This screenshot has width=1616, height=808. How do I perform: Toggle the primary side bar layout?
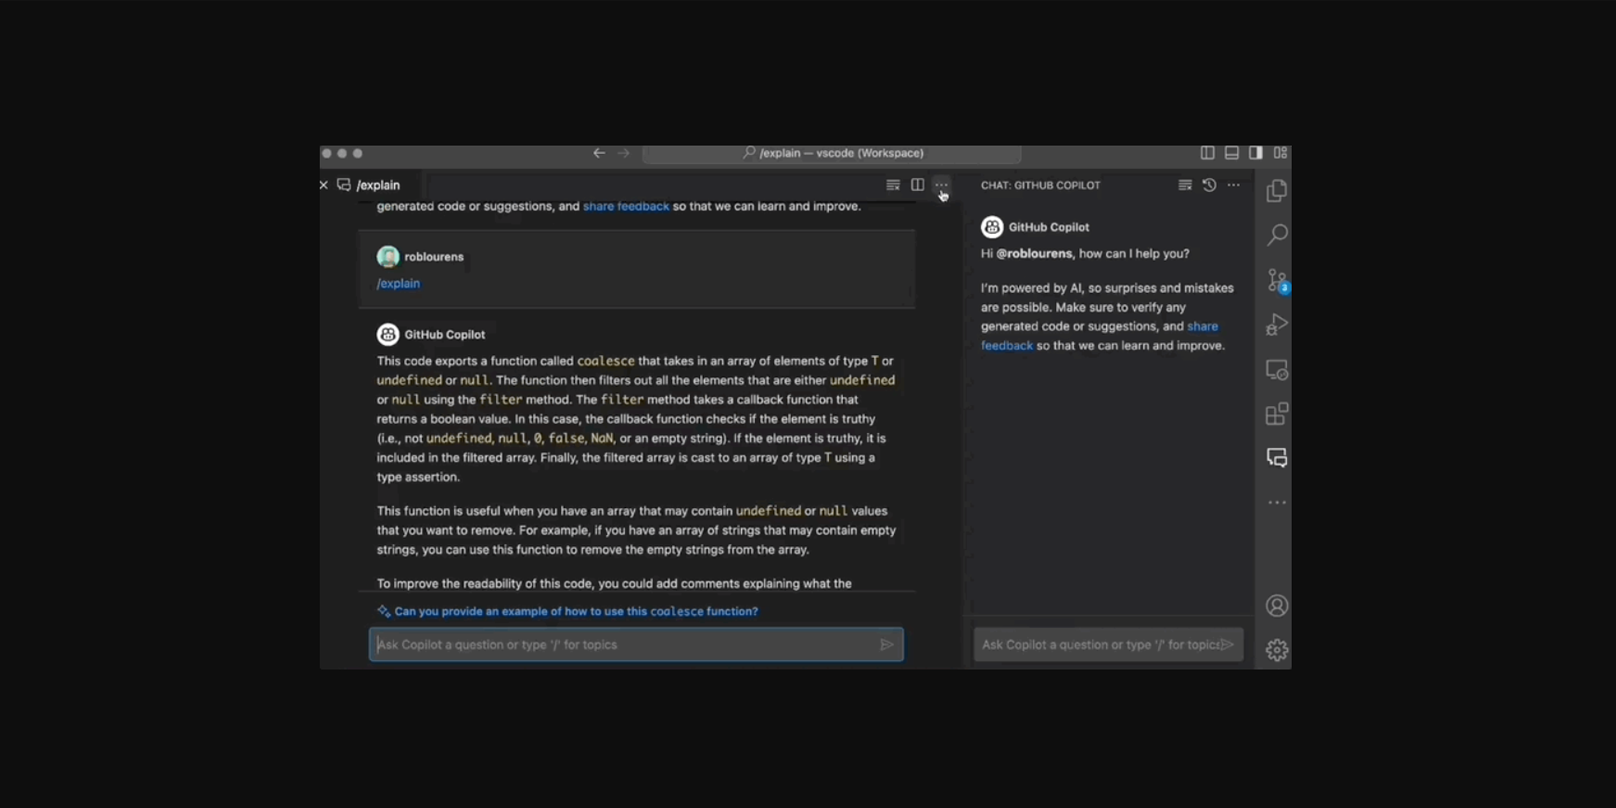pyautogui.click(x=1207, y=153)
